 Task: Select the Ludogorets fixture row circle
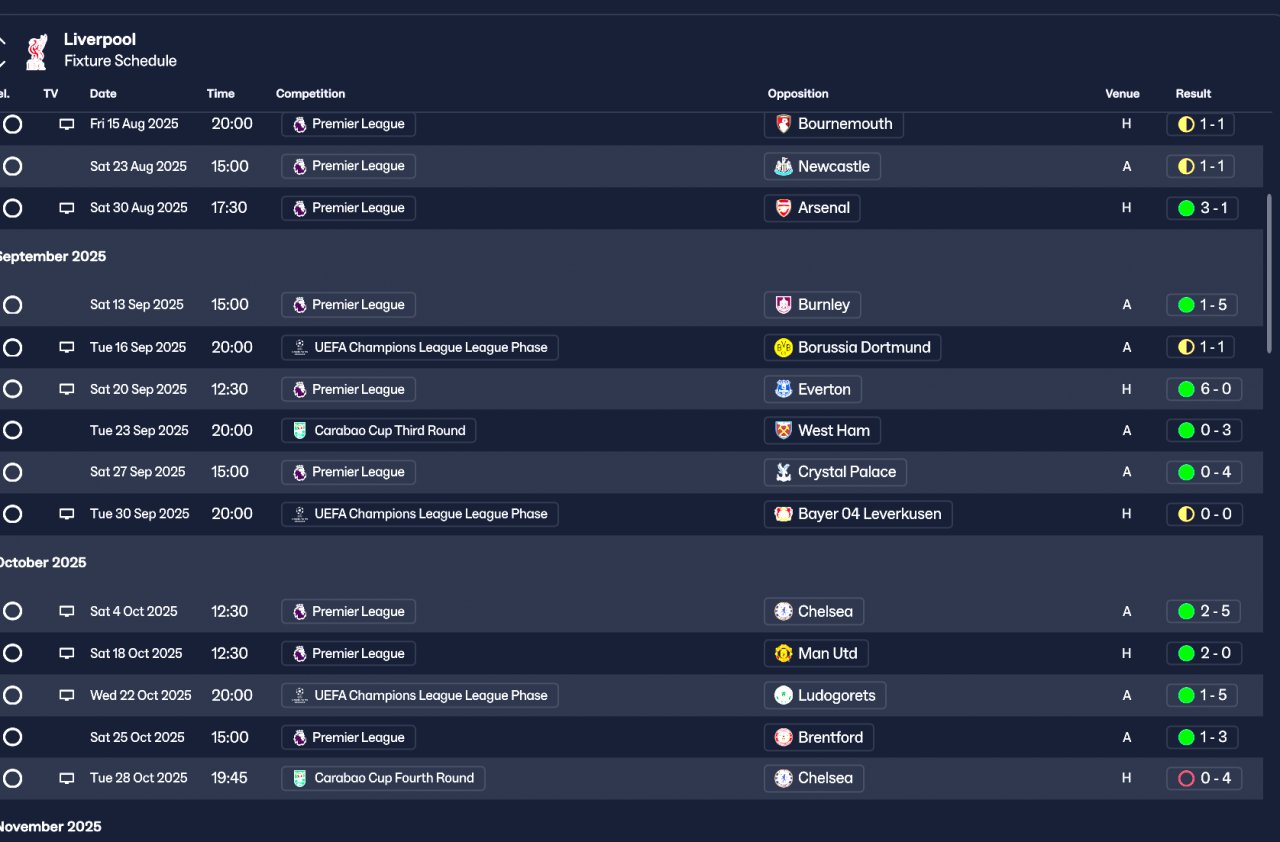click(12, 695)
